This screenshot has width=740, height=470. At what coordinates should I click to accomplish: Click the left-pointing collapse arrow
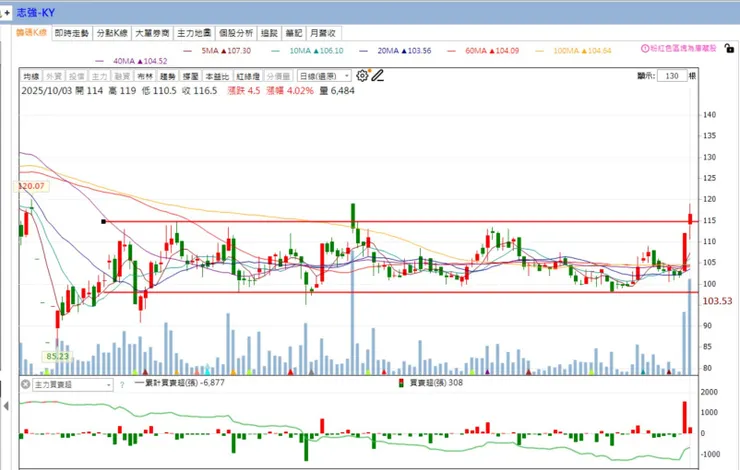coord(6,406)
